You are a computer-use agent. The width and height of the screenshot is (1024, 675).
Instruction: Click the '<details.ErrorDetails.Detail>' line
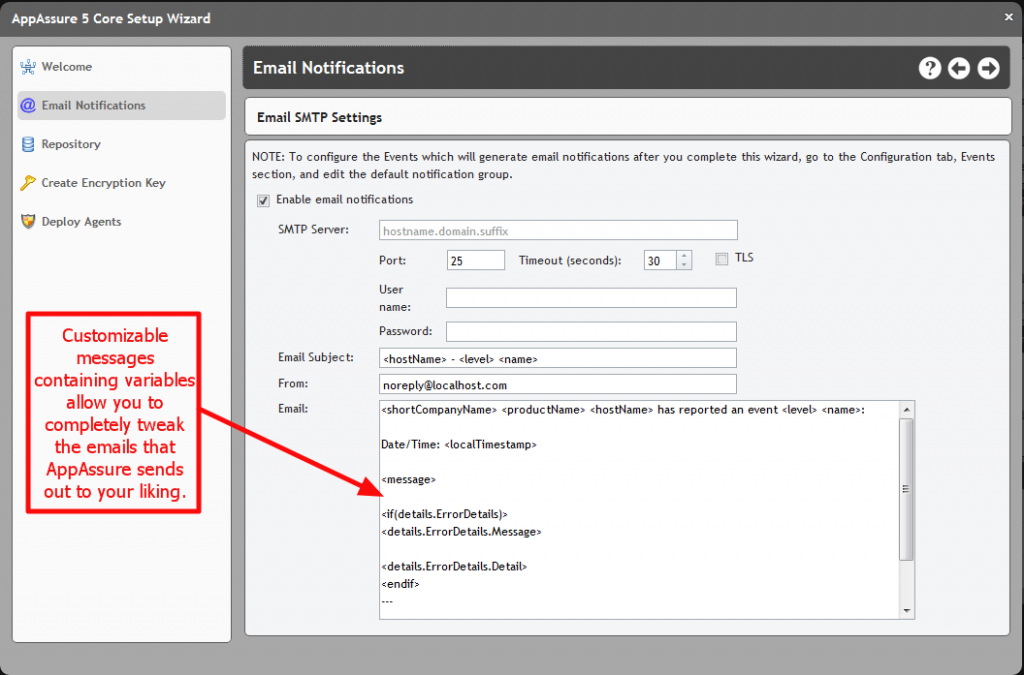[x=454, y=567]
